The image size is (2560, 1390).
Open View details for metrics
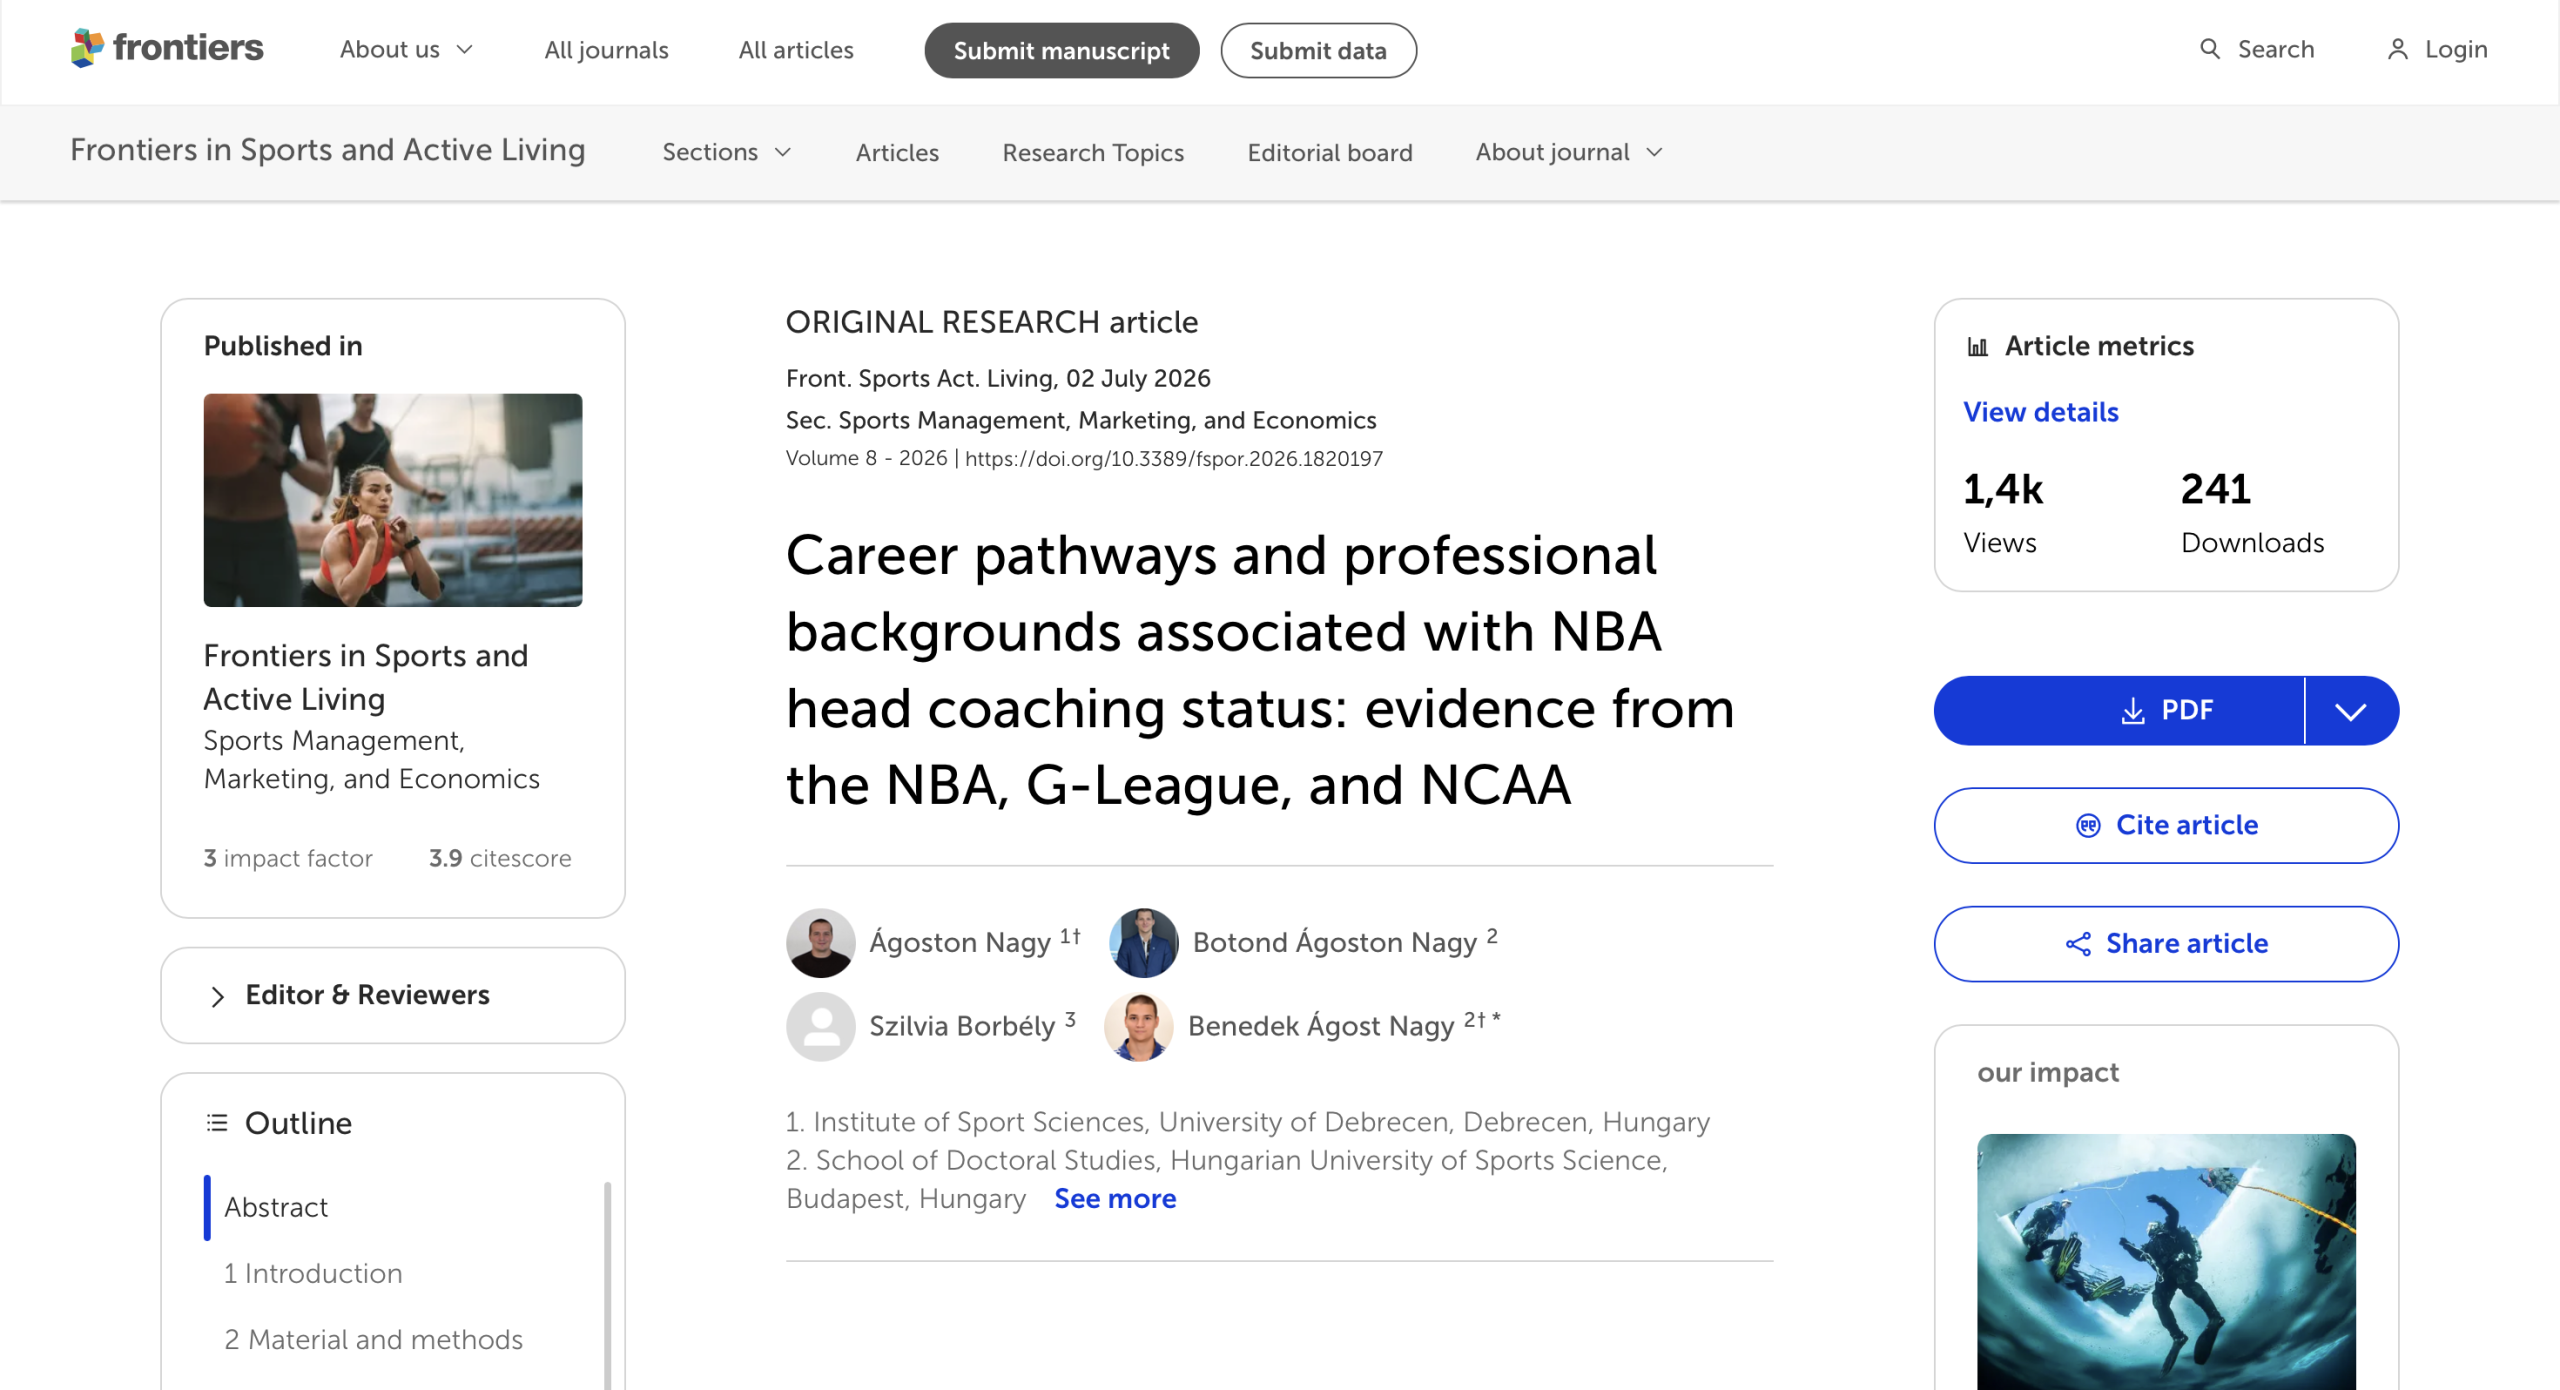pyautogui.click(x=2040, y=413)
